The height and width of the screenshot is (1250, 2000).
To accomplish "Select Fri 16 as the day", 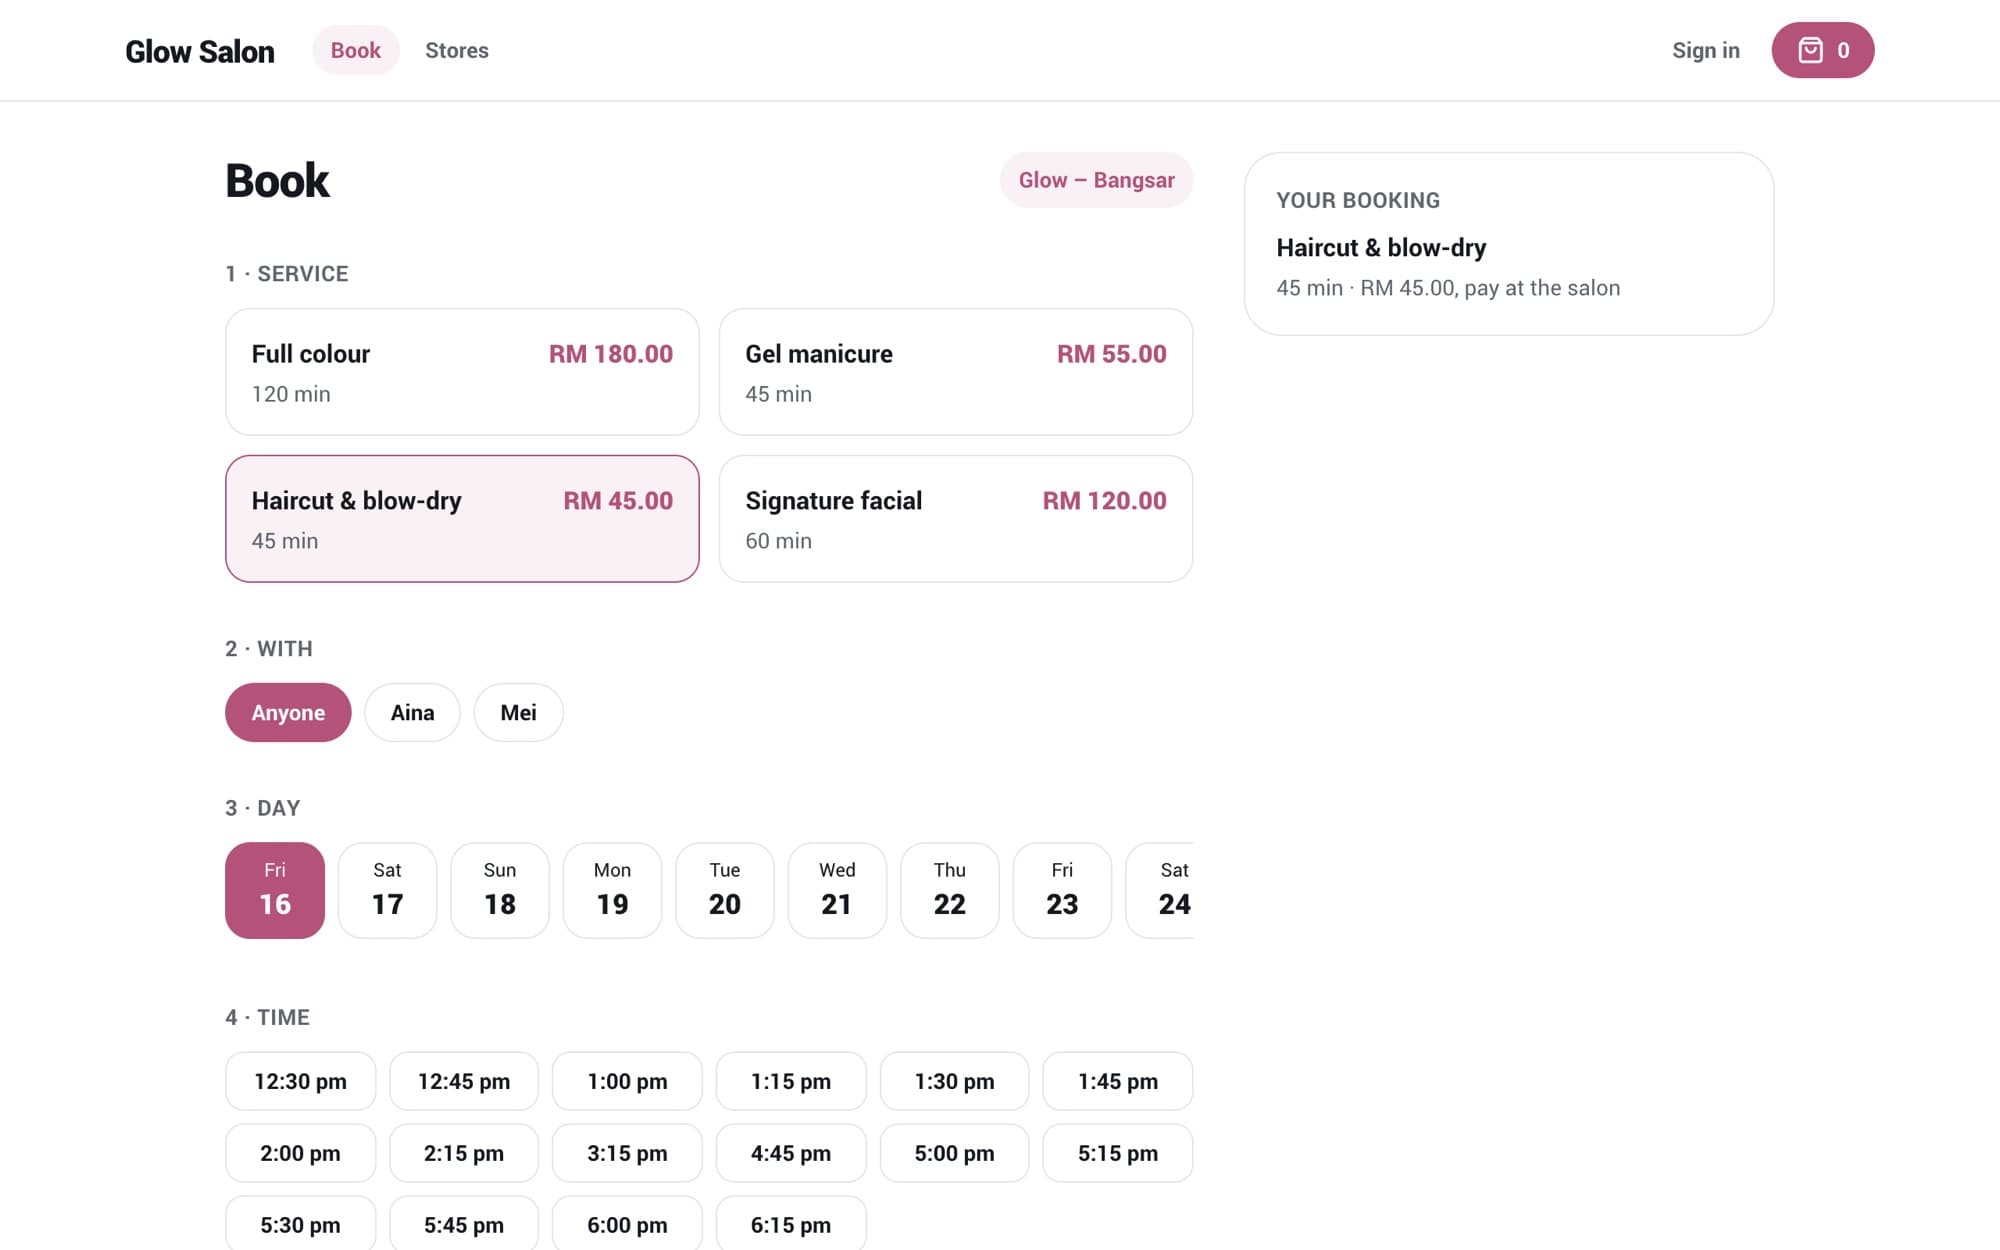I will (x=275, y=890).
